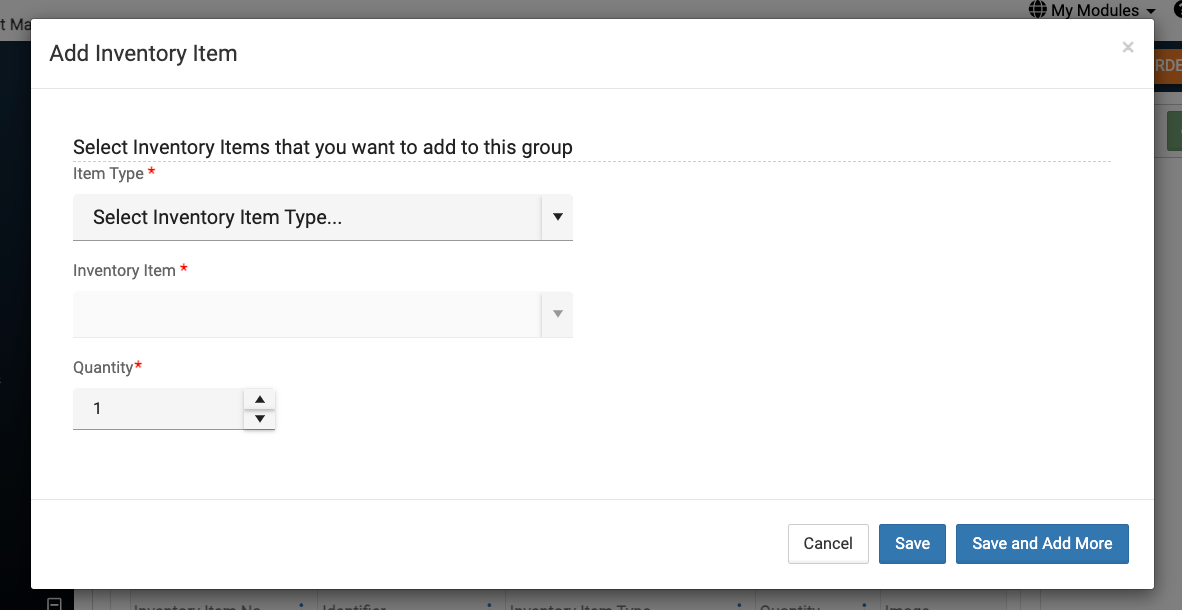The height and width of the screenshot is (610, 1182).
Task: Open Inventory Item Type column options dots
Action: 739,604
